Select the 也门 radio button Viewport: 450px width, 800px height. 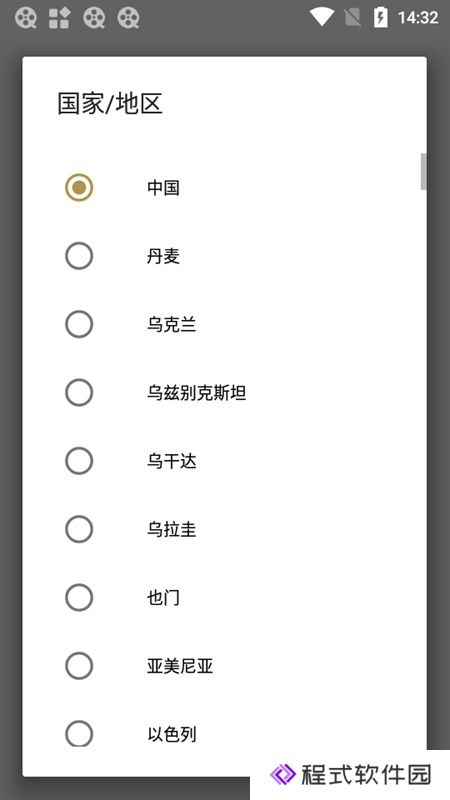[79, 597]
